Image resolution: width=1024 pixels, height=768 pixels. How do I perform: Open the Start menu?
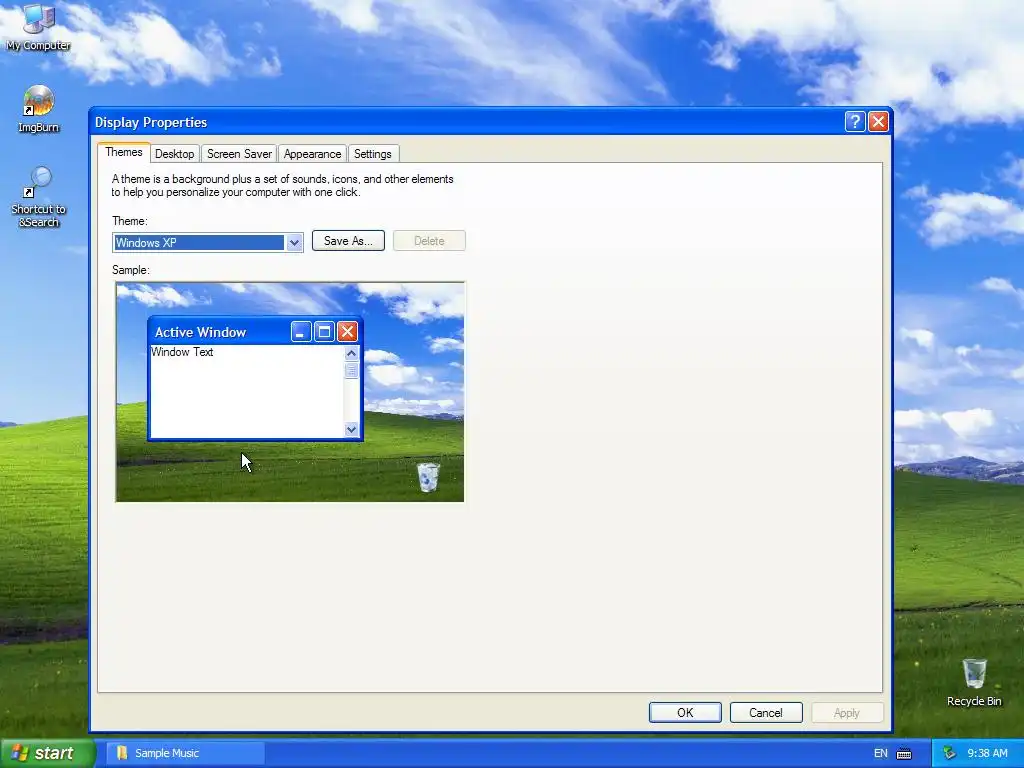[x=47, y=753]
